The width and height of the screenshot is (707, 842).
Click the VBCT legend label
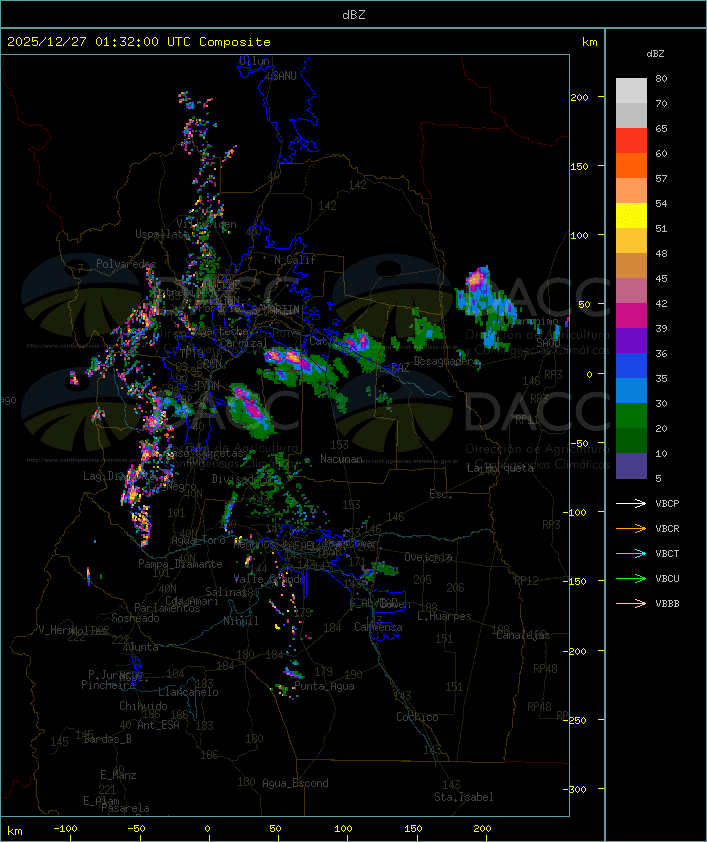pyautogui.click(x=667, y=554)
